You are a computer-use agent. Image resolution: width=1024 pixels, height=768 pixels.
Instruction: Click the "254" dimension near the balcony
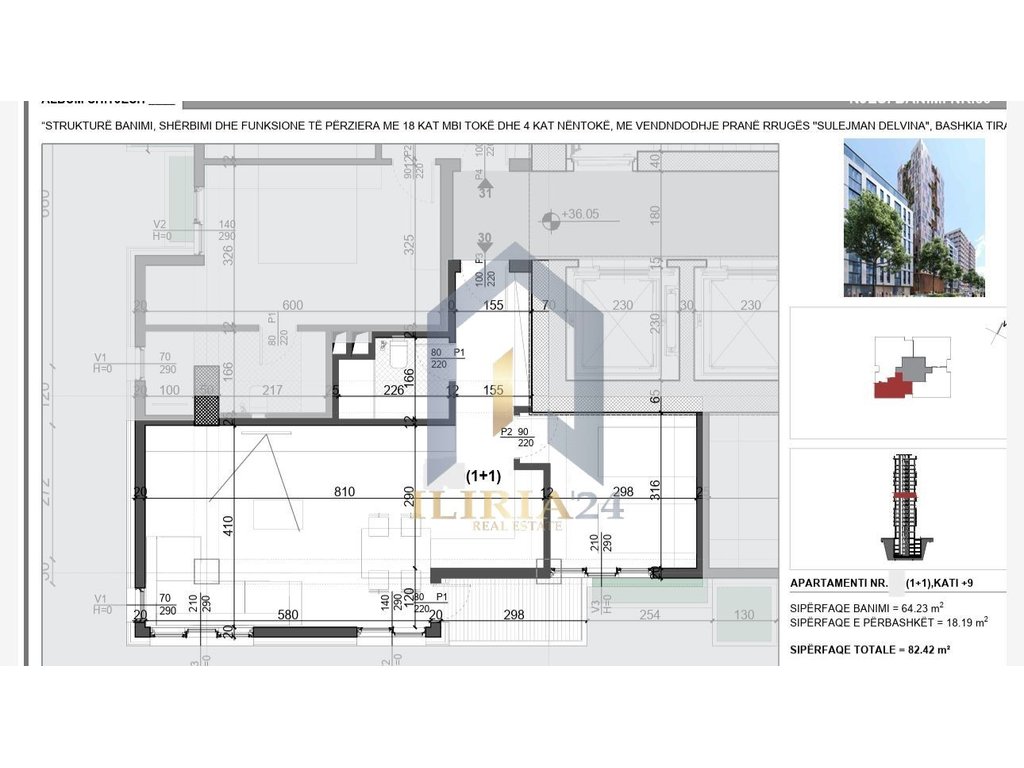[650, 615]
